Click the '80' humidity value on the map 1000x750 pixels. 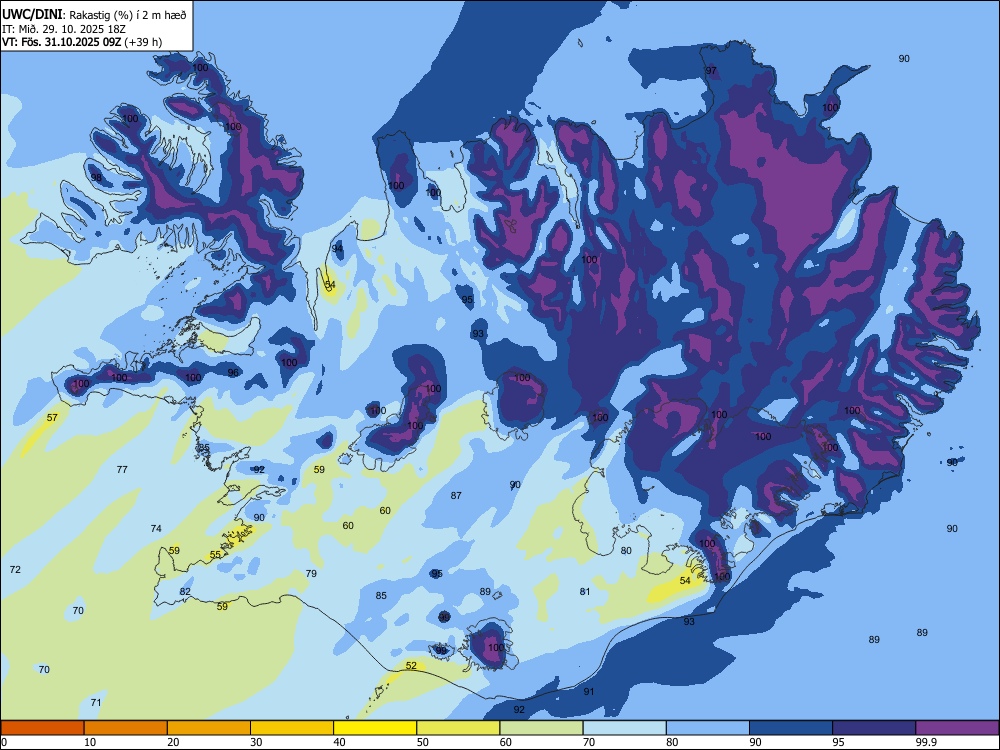pos(626,550)
